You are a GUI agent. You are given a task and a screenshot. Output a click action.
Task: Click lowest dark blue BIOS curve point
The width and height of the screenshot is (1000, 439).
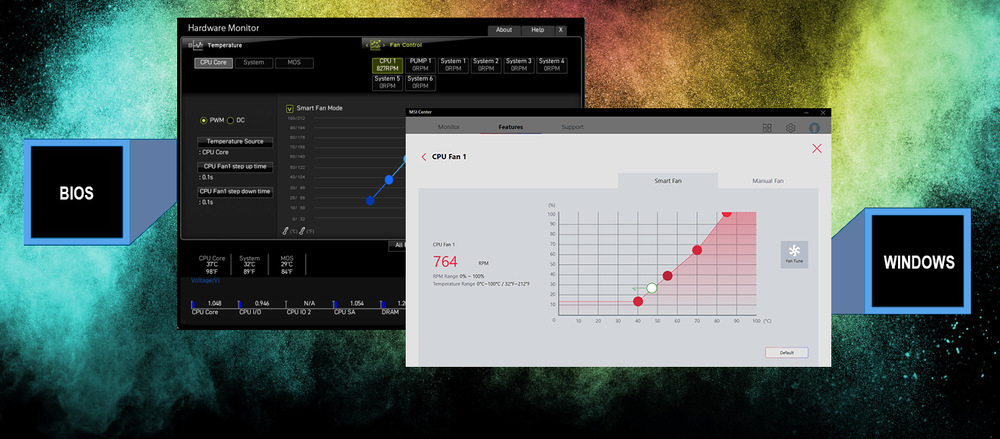point(370,201)
